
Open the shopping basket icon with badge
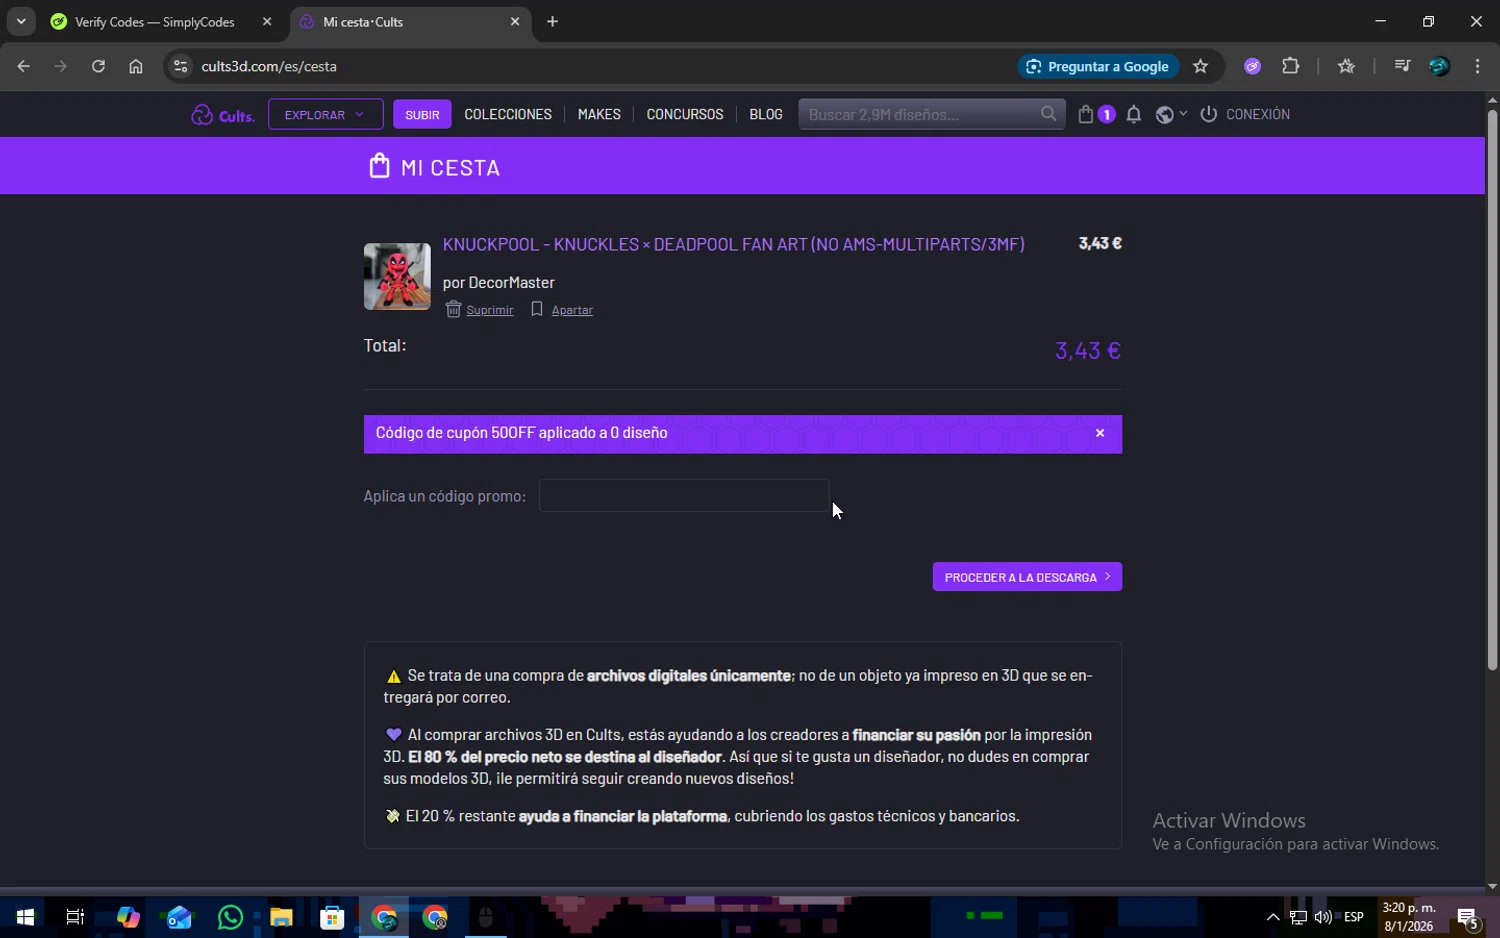pos(1096,114)
